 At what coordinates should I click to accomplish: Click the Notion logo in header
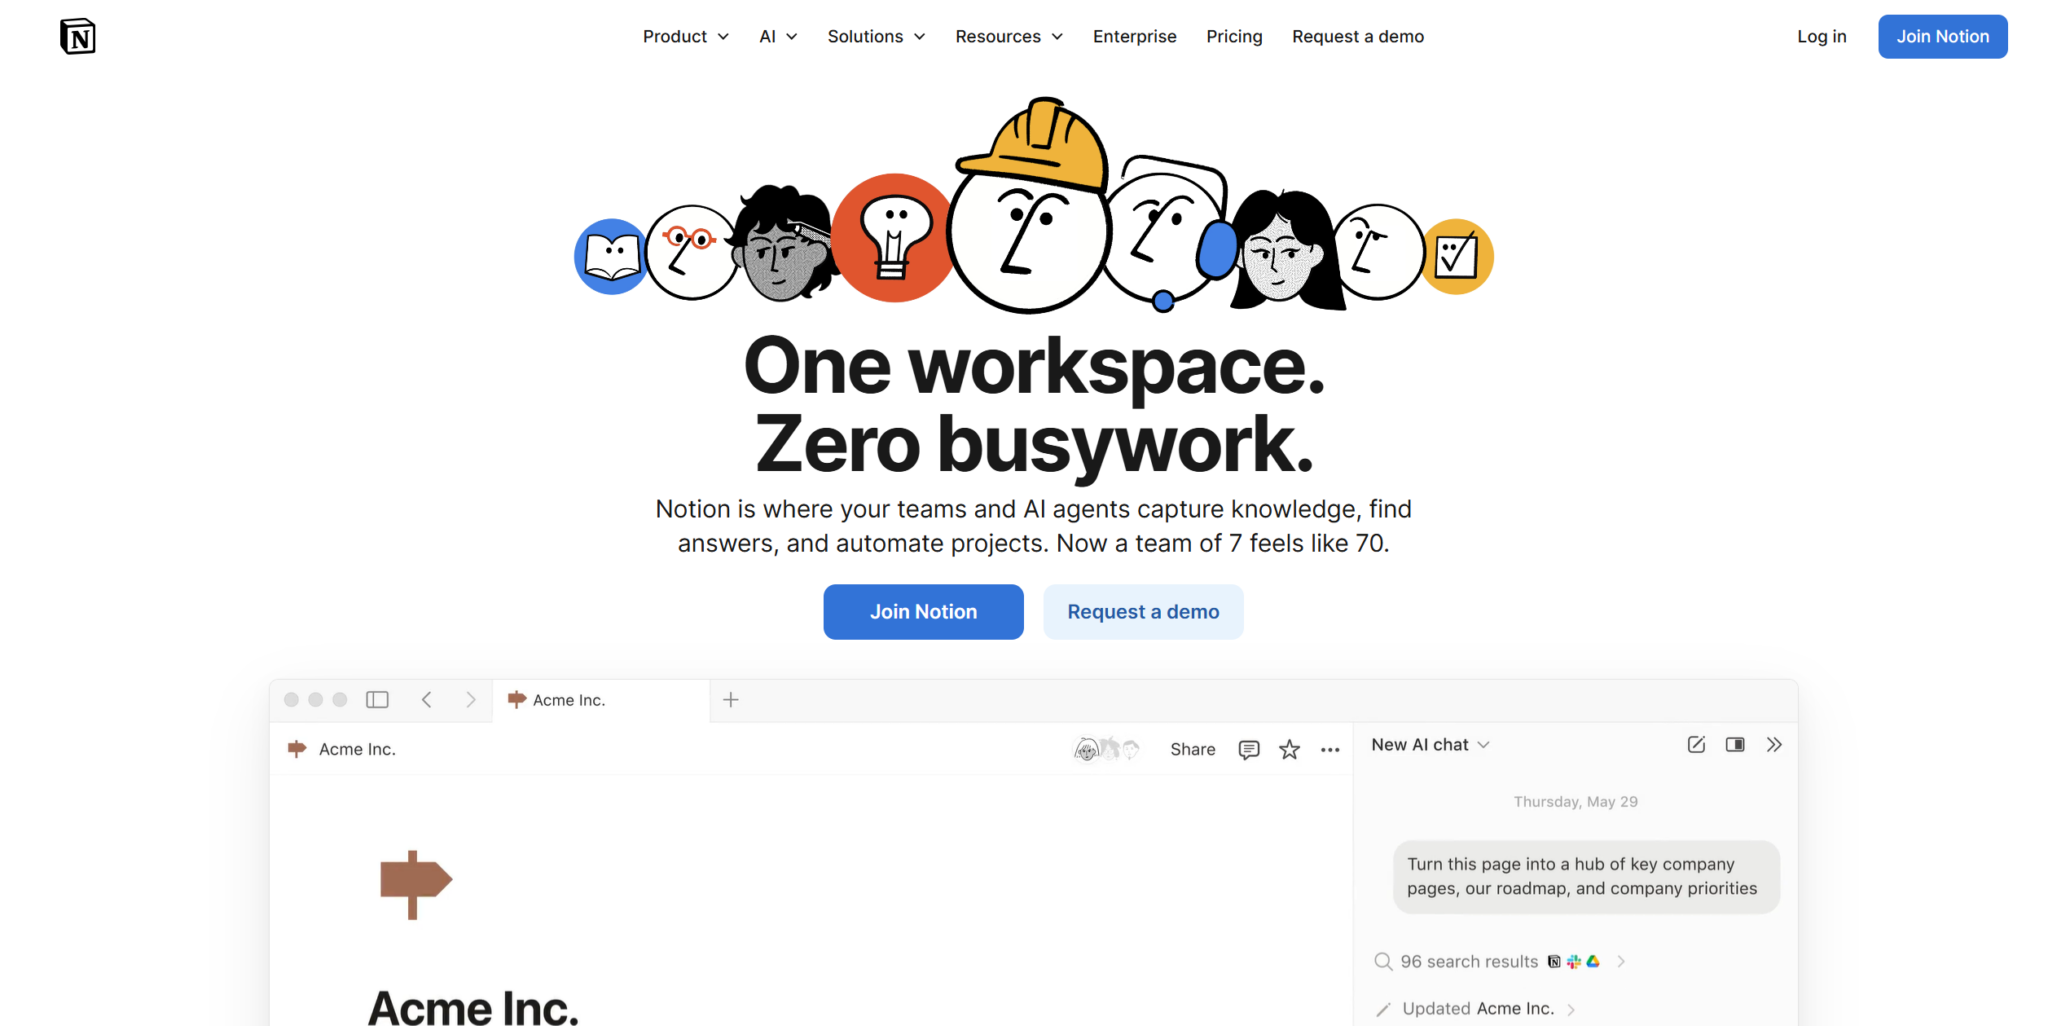point(77,37)
